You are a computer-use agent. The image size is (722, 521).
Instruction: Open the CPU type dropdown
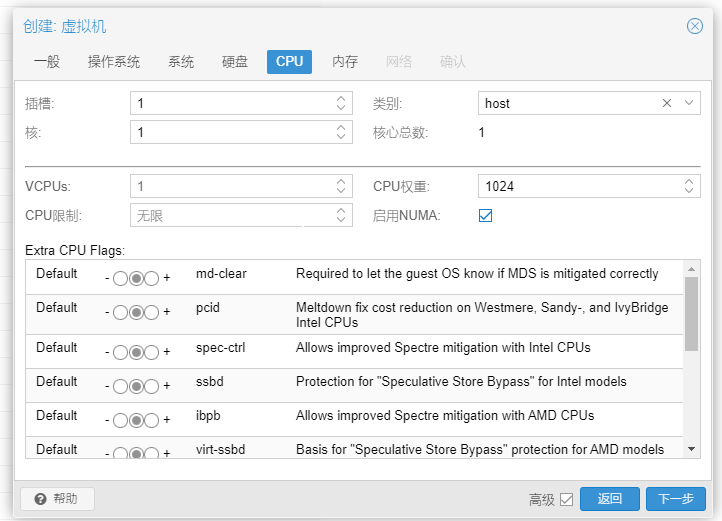pos(688,103)
